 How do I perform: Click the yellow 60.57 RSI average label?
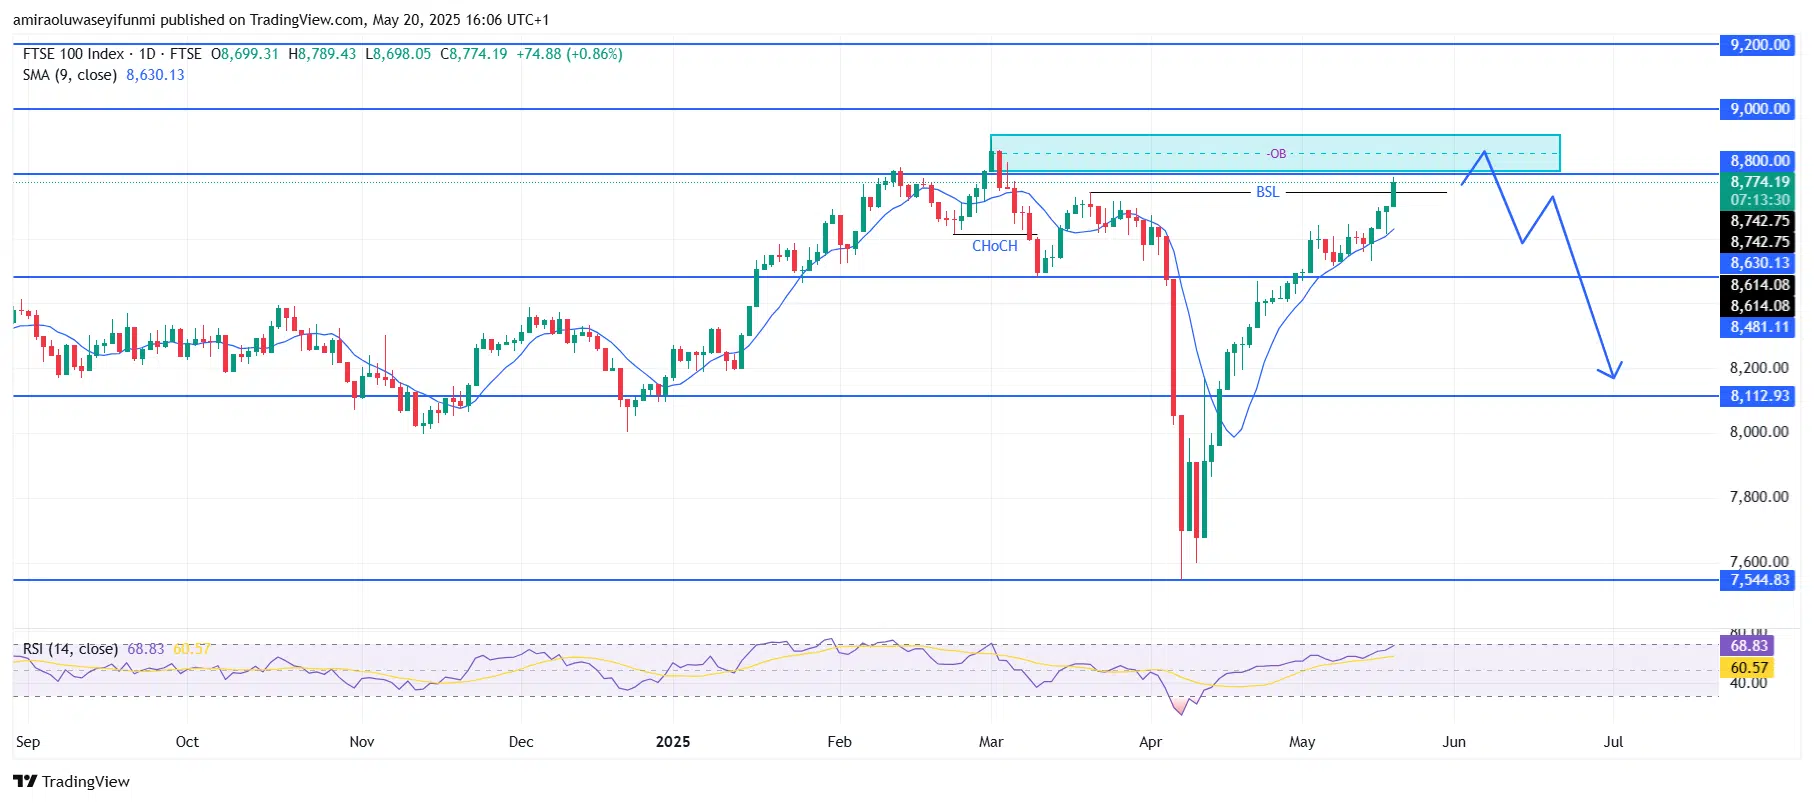pyautogui.click(x=1748, y=668)
